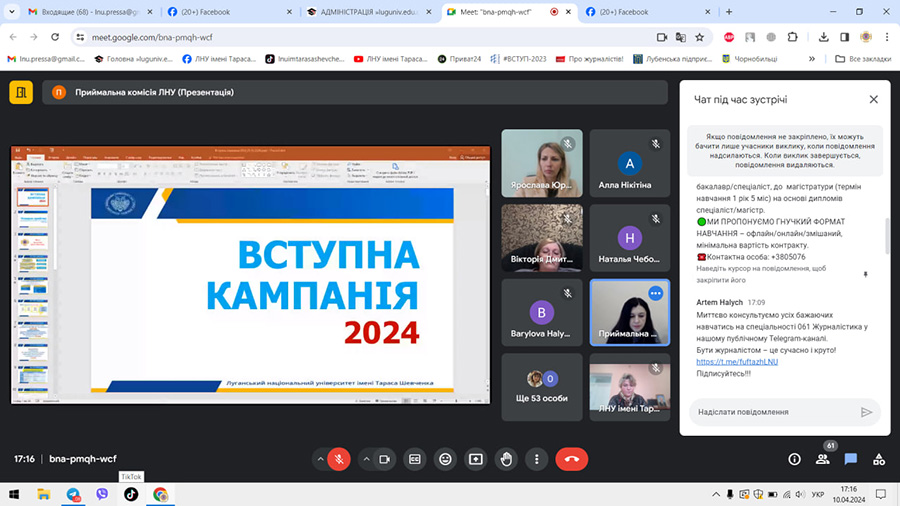Image resolution: width=900 pixels, height=506 pixels.
Task: Select Алла Нікітіна participant tile
Action: pyautogui.click(x=630, y=164)
